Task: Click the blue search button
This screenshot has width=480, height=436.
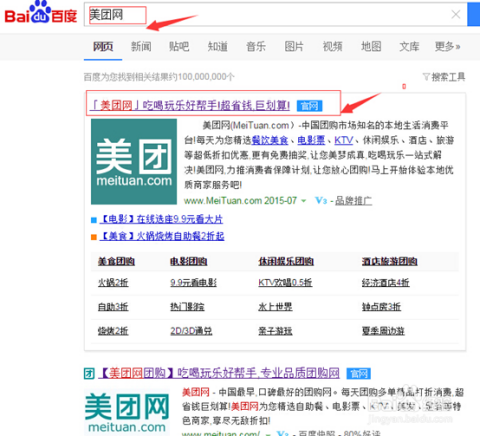Action: (474, 14)
